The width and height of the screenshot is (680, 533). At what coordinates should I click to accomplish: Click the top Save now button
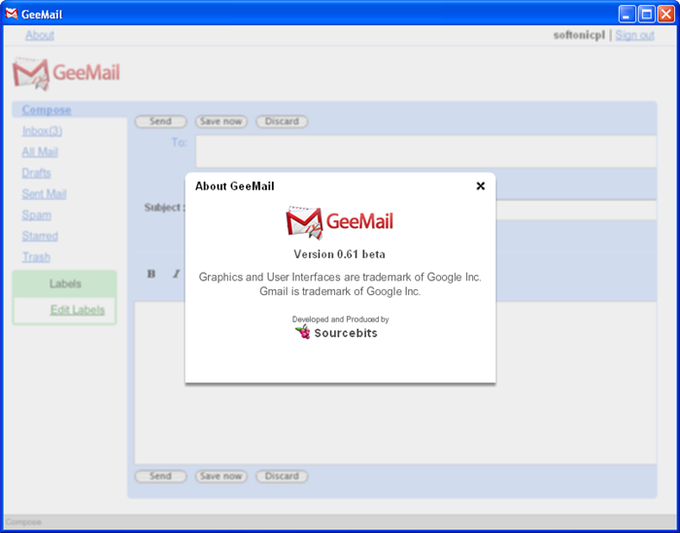click(x=221, y=121)
